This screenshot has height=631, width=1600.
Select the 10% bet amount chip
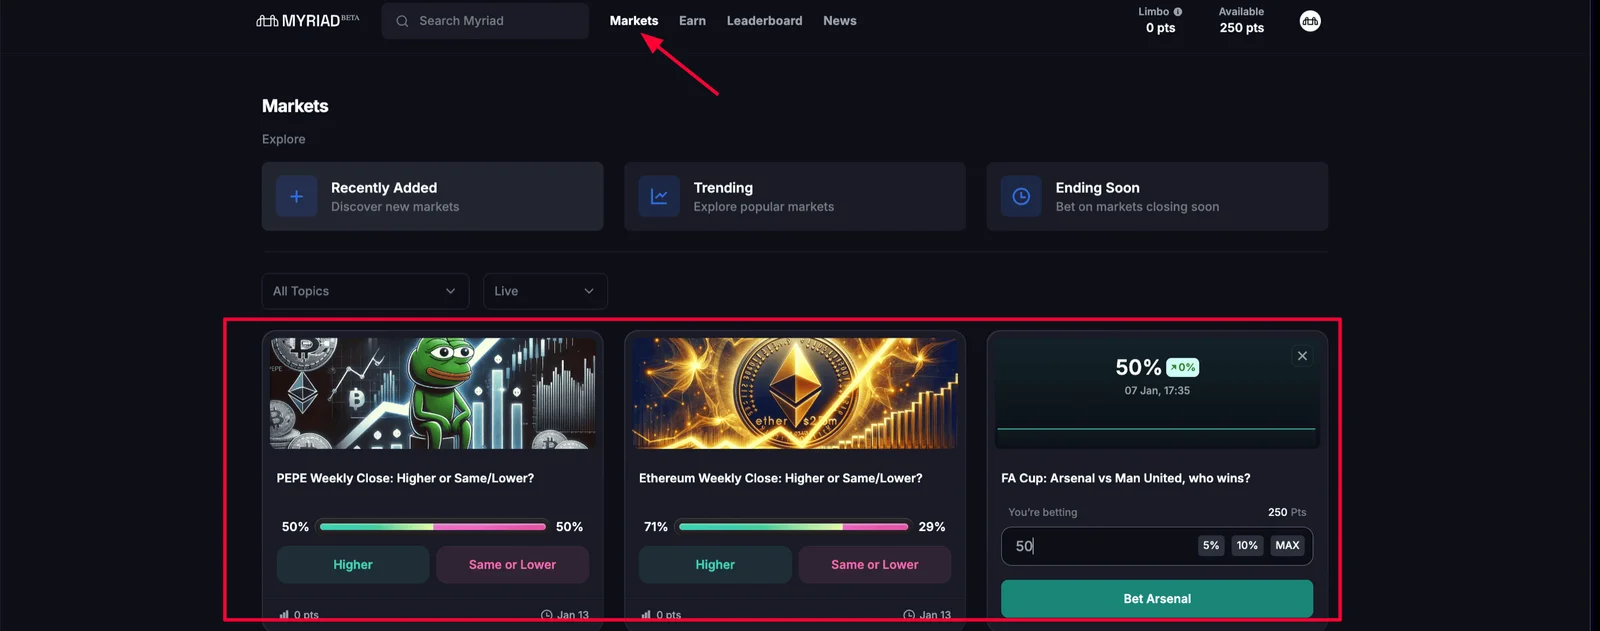click(x=1247, y=546)
